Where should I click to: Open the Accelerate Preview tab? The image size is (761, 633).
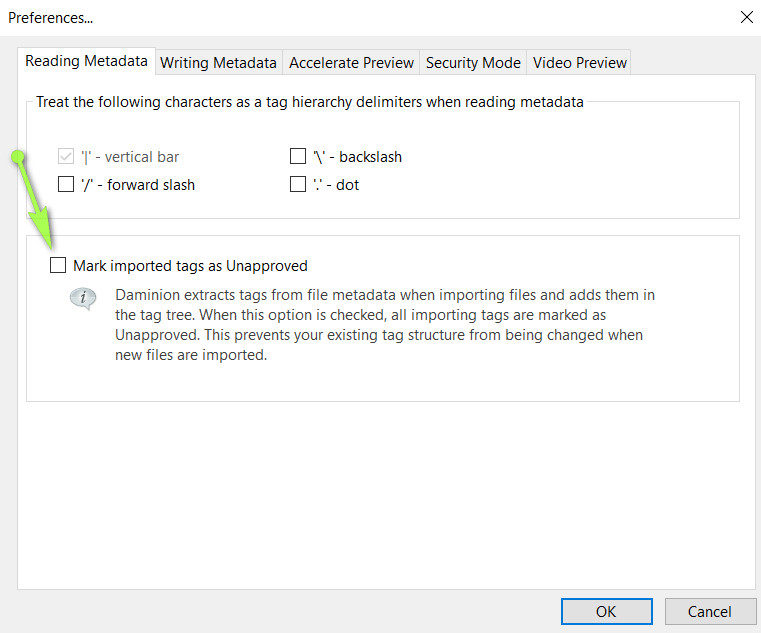click(x=351, y=62)
